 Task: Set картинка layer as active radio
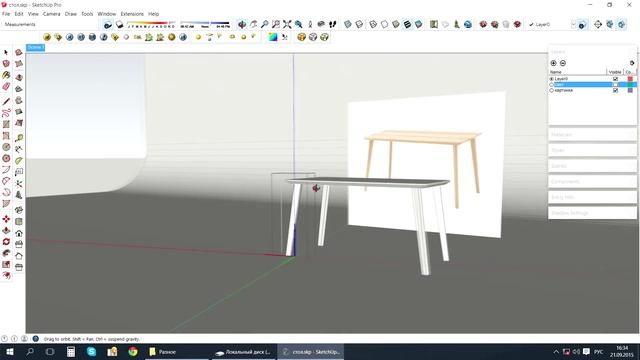click(x=551, y=90)
